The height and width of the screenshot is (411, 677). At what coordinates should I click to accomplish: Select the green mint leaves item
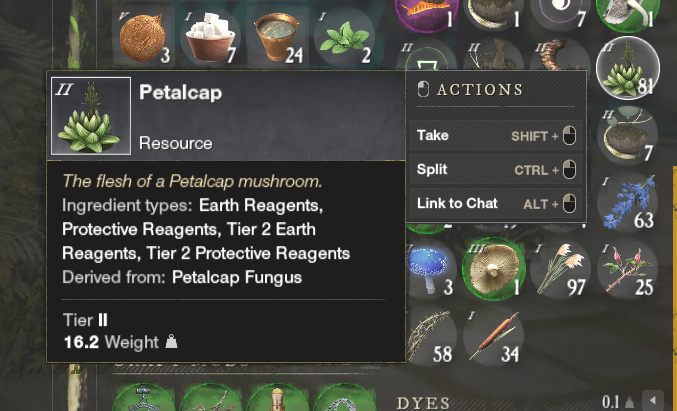pyautogui.click(x=342, y=37)
